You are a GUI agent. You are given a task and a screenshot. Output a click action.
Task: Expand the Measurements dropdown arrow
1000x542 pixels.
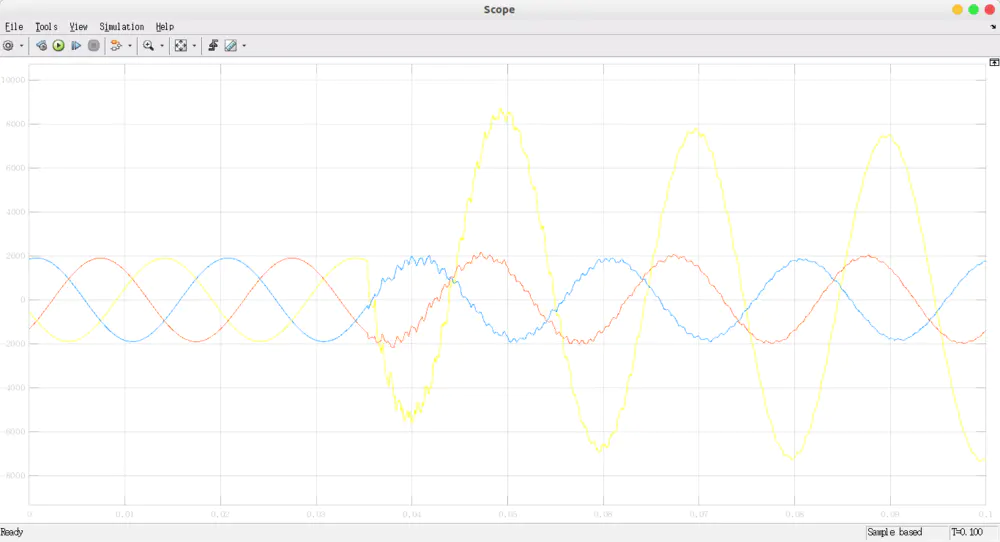[244, 46]
